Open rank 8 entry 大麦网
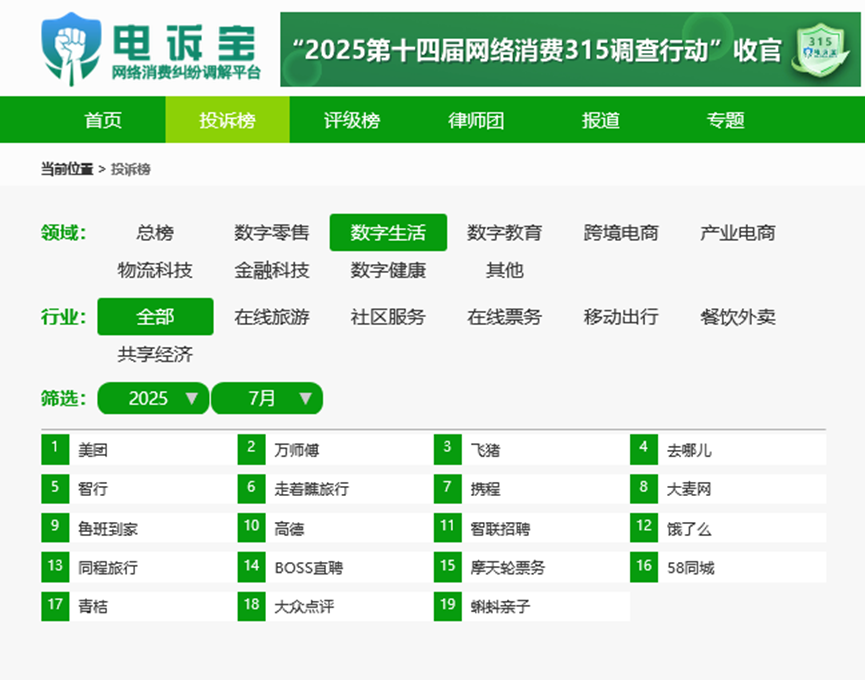Screen dimensions: 865x680 coord(728,489)
